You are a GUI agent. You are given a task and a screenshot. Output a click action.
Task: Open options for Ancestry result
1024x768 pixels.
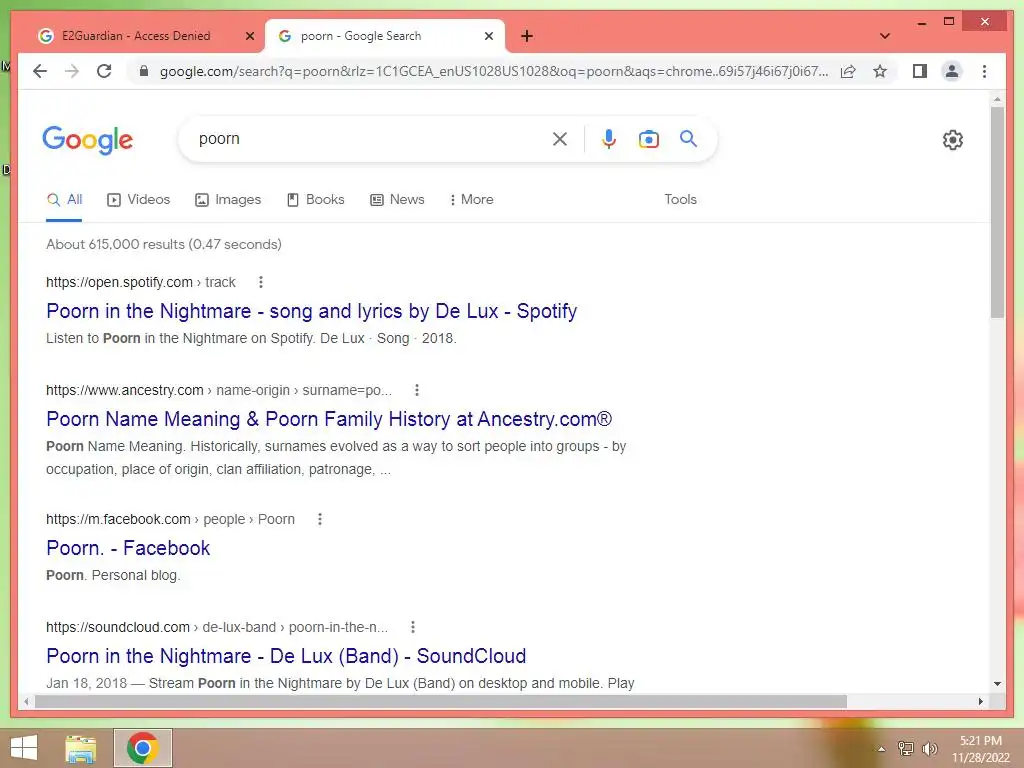pos(417,390)
